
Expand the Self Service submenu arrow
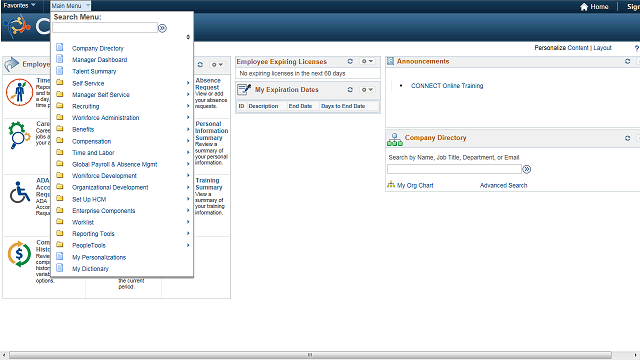tap(188, 83)
